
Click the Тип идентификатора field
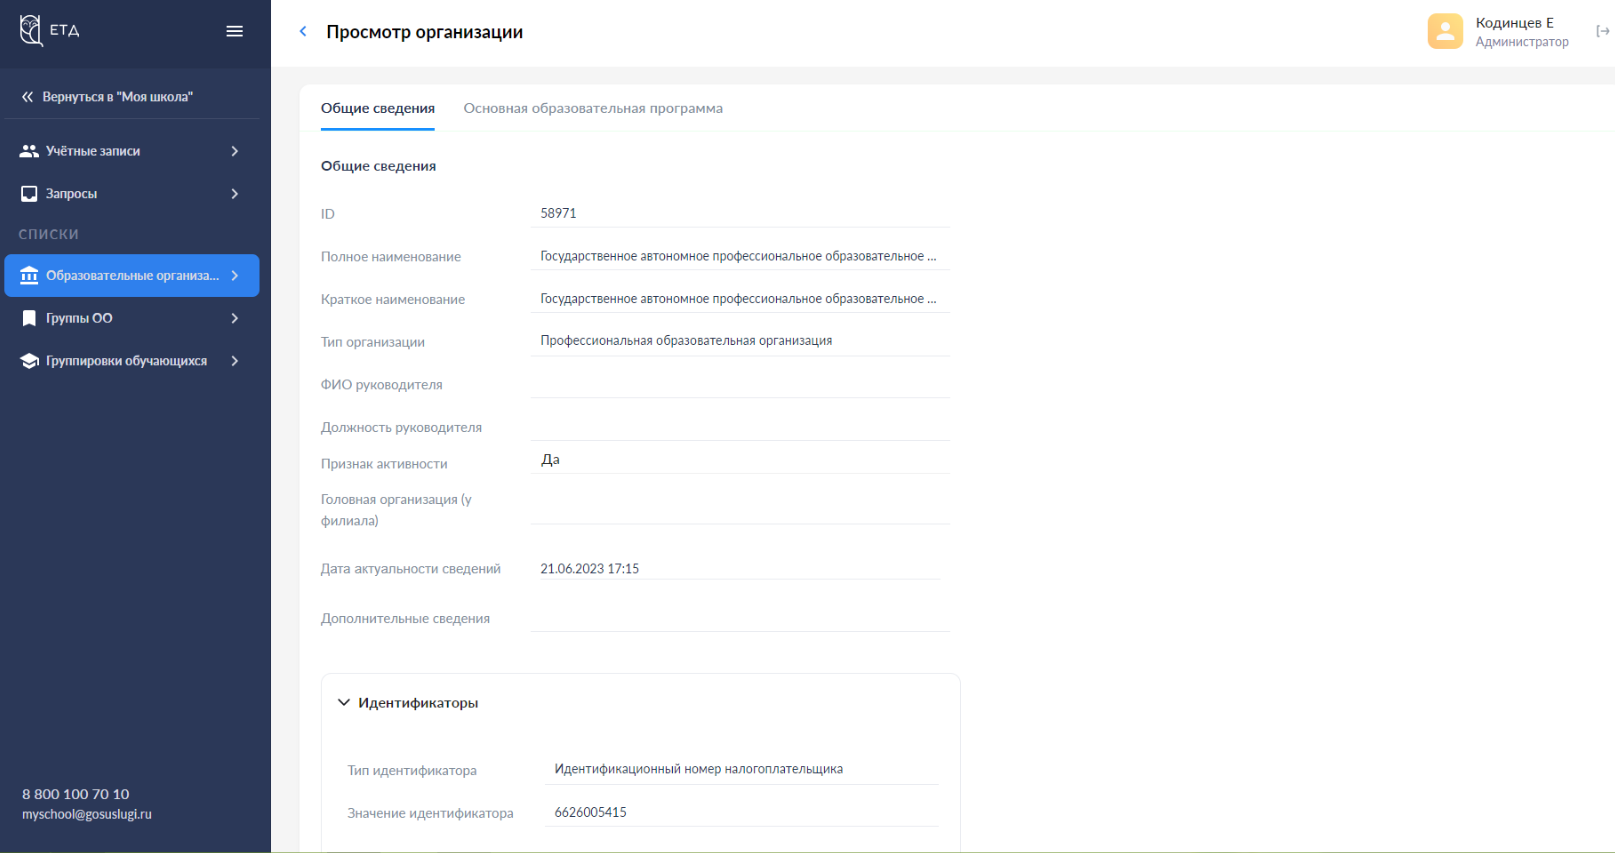[743, 769]
